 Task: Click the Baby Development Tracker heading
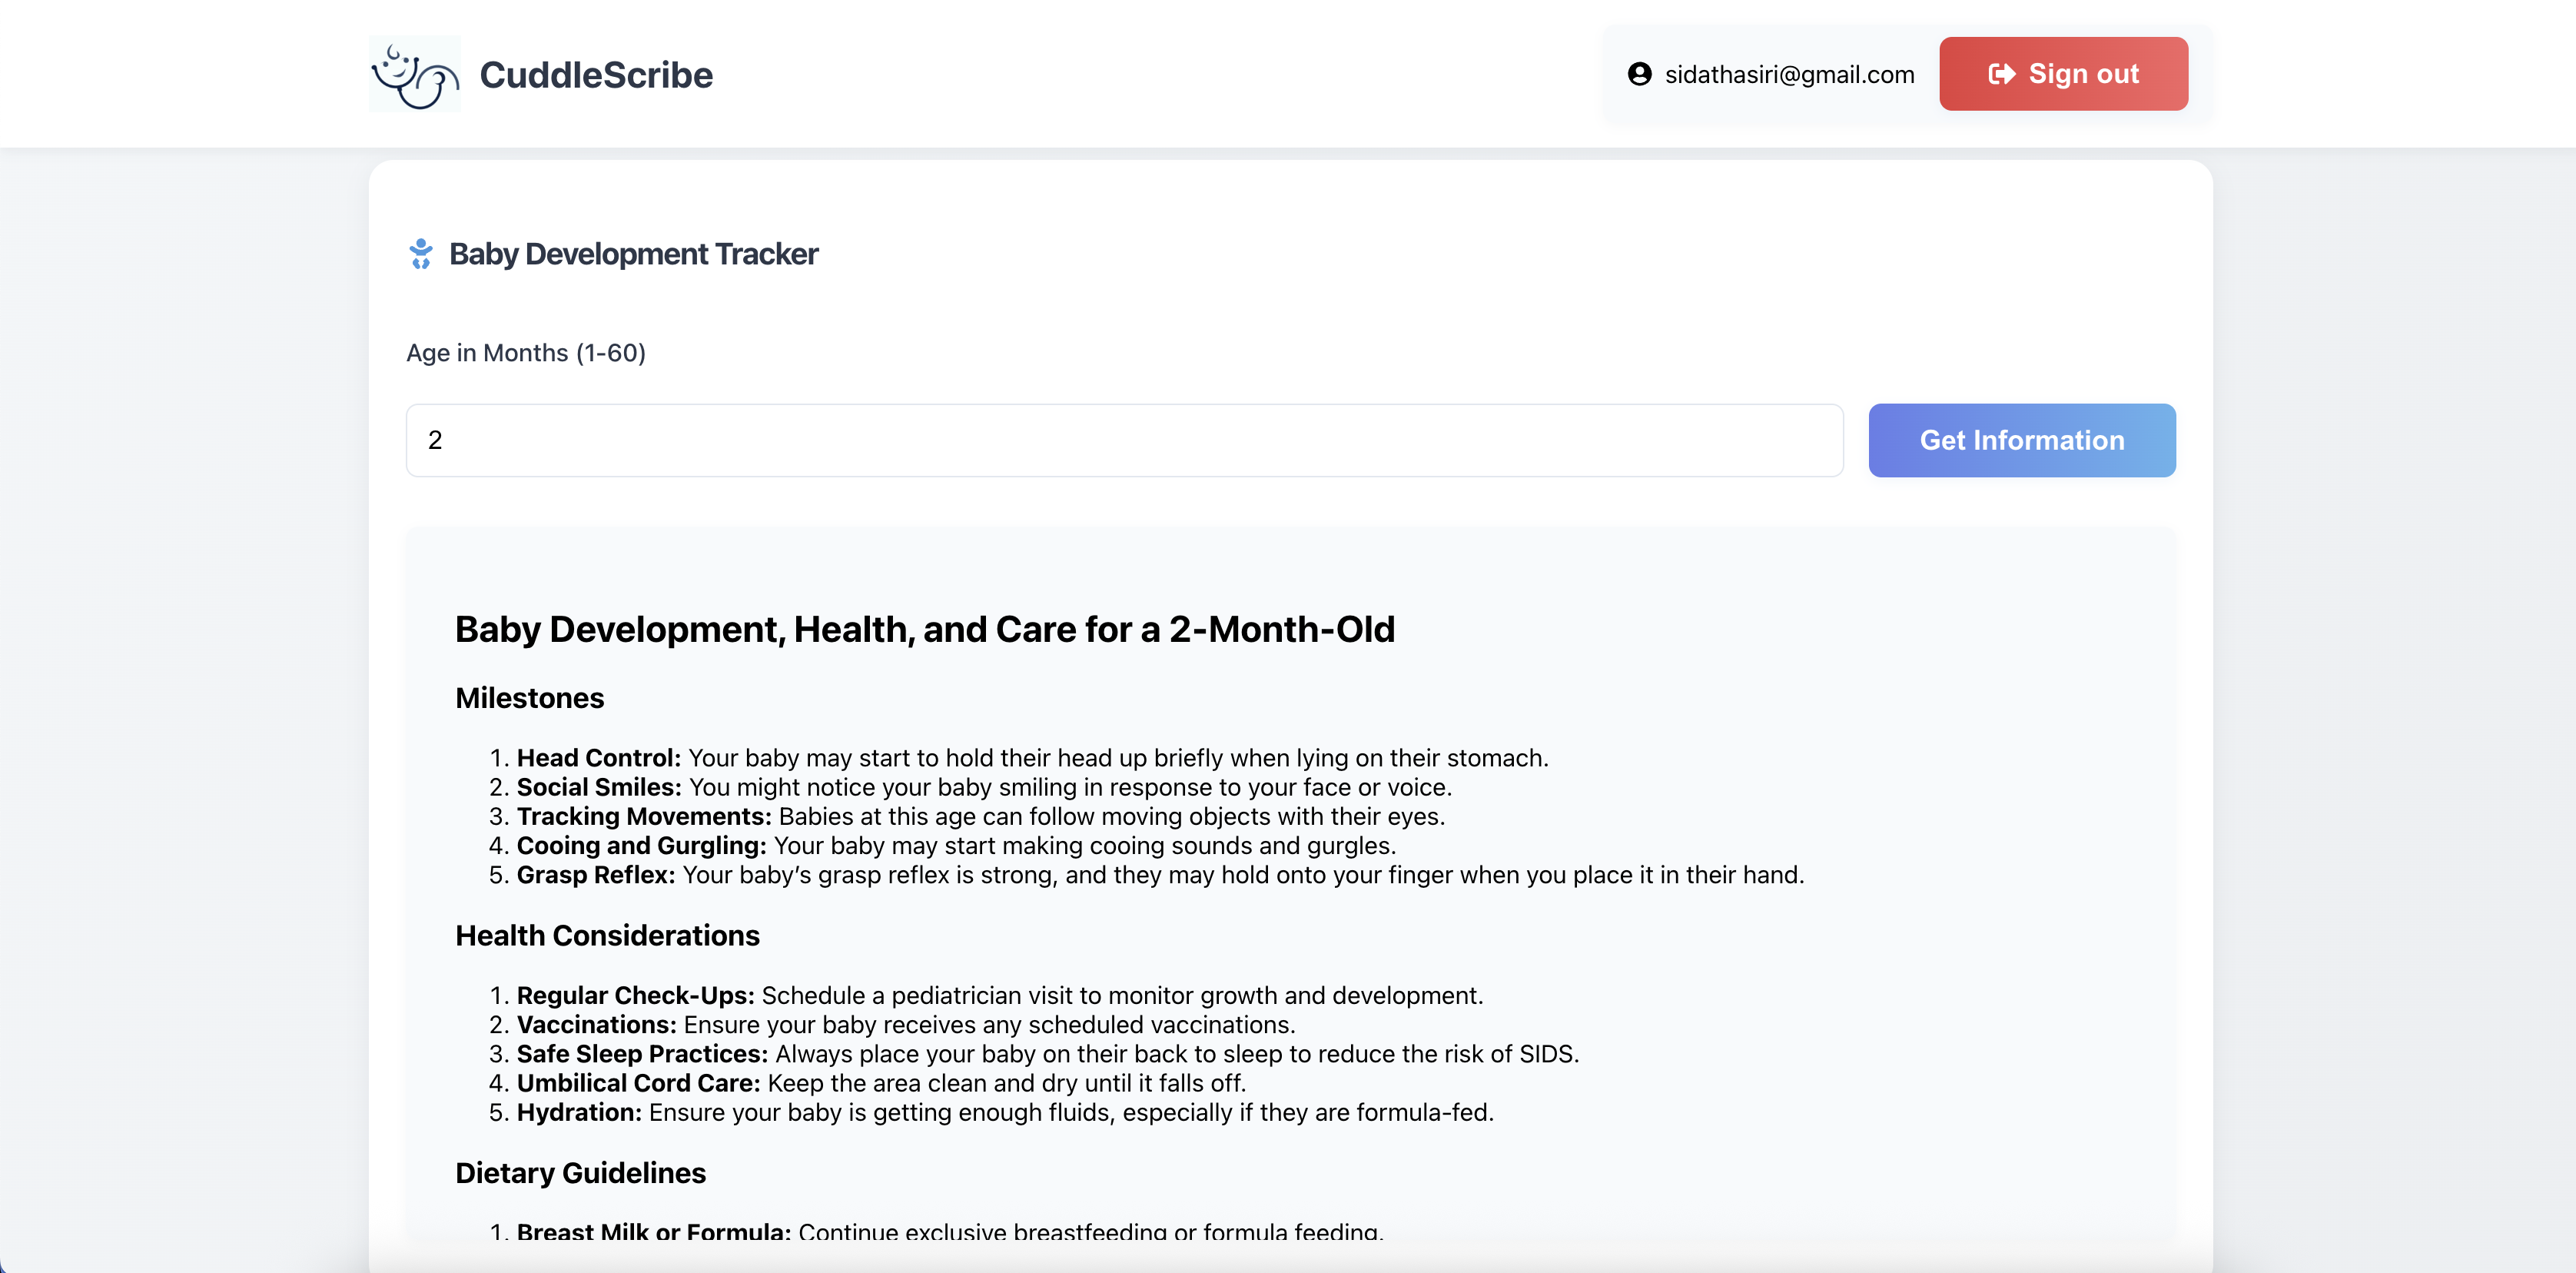pos(633,254)
